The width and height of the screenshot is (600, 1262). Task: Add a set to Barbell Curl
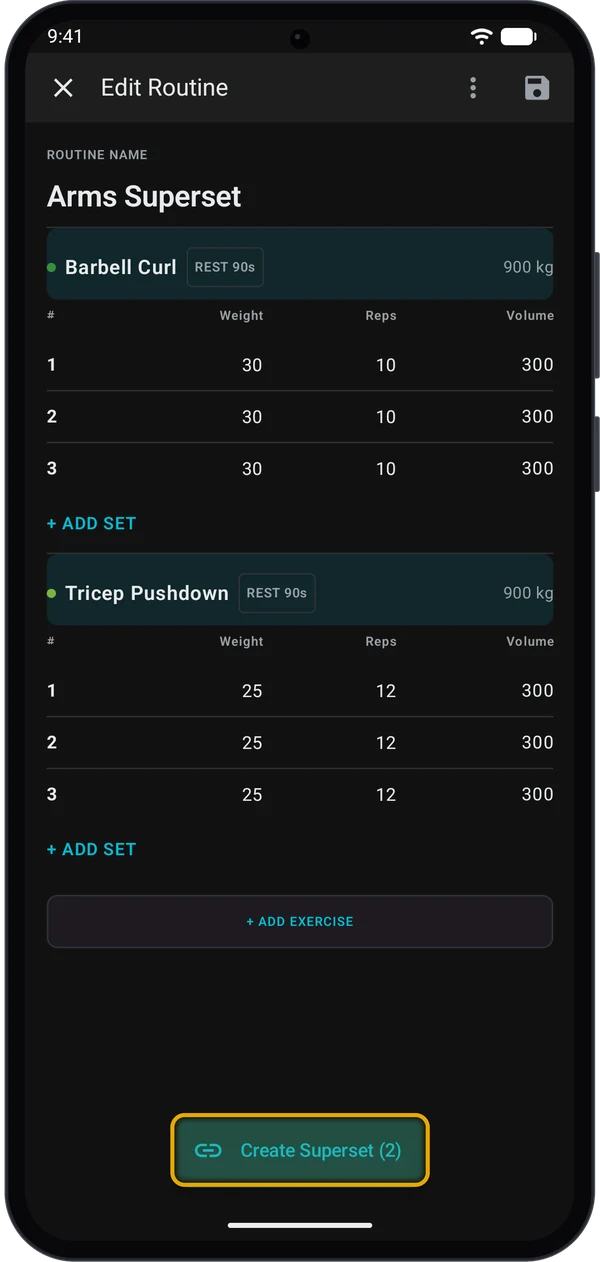[91, 523]
